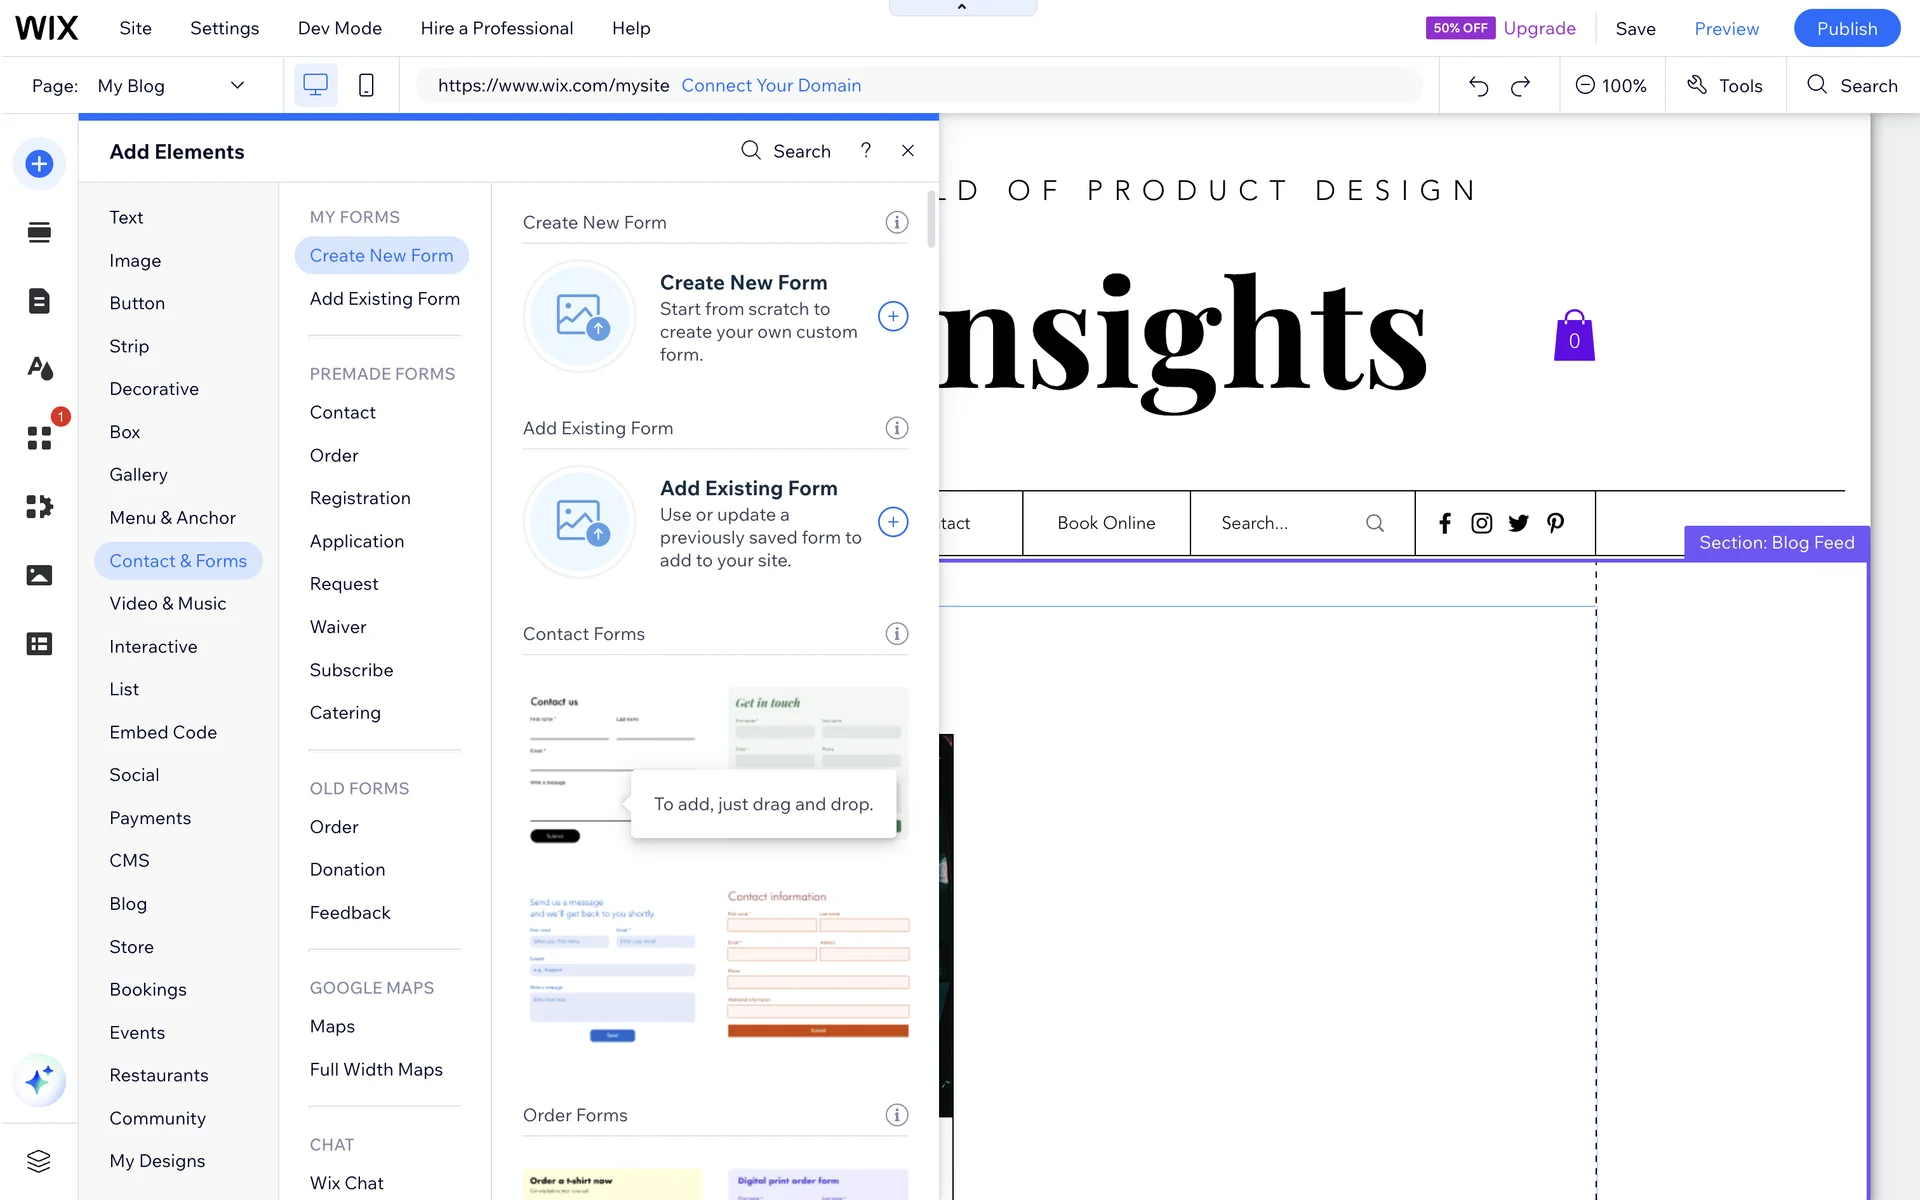Click plus to add Create New Form
This screenshot has height=1200, width=1920.
[893, 317]
